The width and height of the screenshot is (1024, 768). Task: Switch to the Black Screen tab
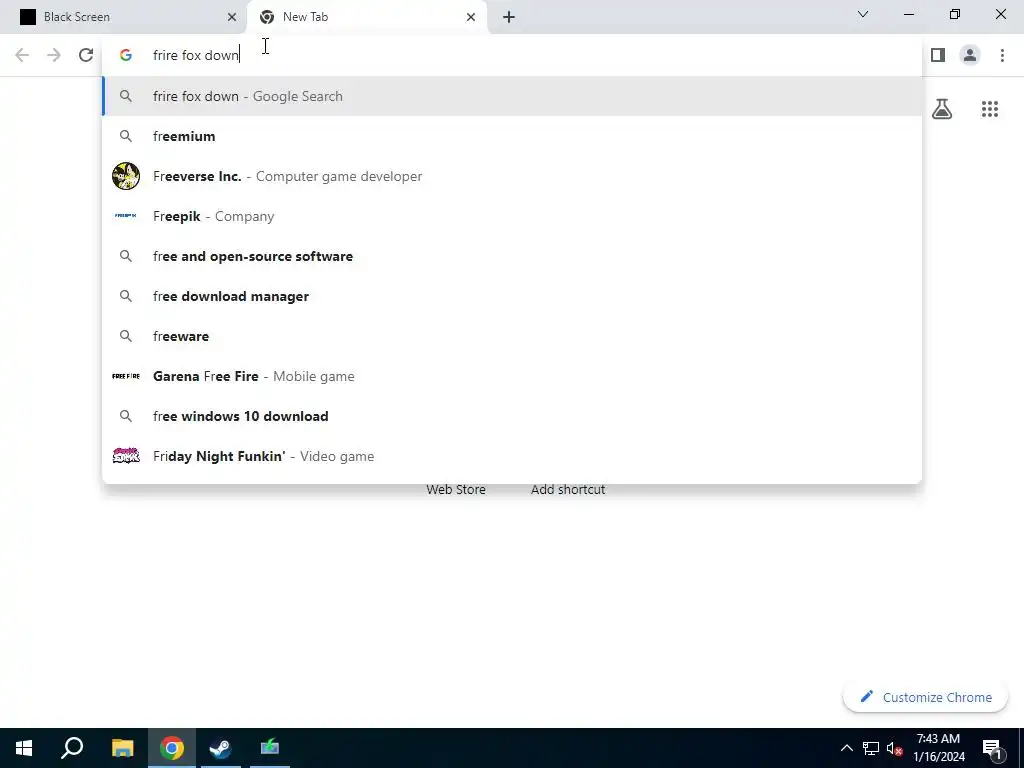click(123, 17)
